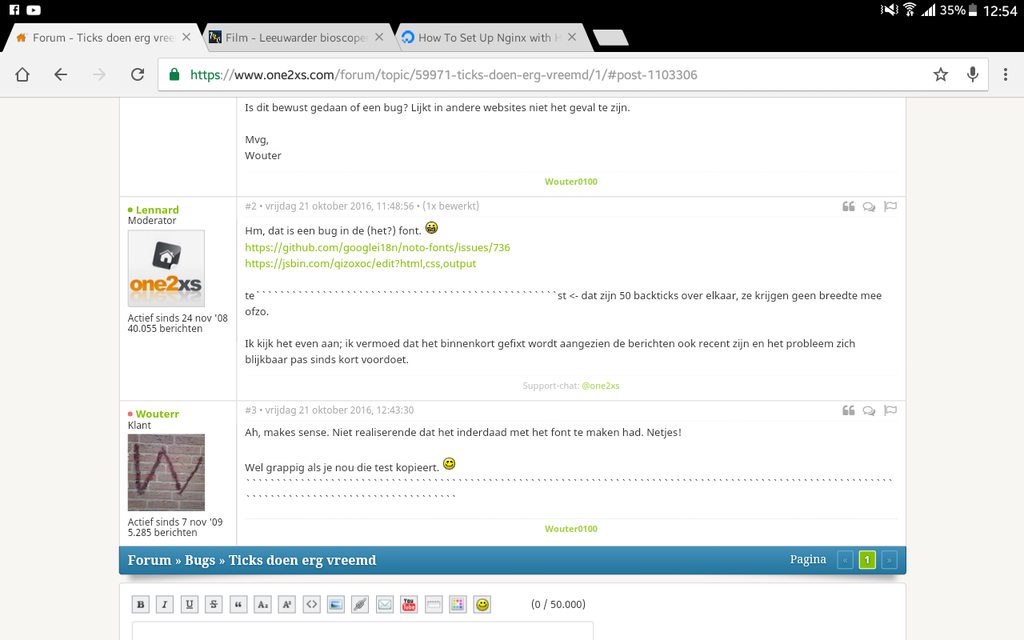The image size is (1024, 640).
Task: Tap the battery indicator in the status bar
Action: click(972, 10)
